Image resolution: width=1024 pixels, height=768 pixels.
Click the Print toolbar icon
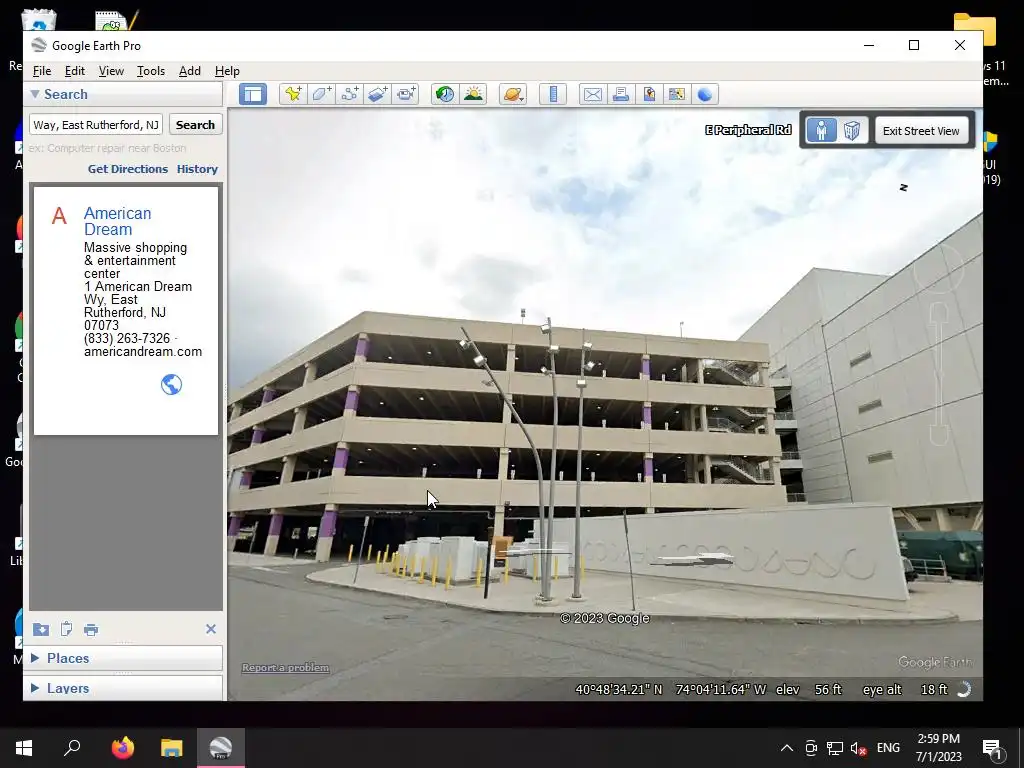coord(620,94)
